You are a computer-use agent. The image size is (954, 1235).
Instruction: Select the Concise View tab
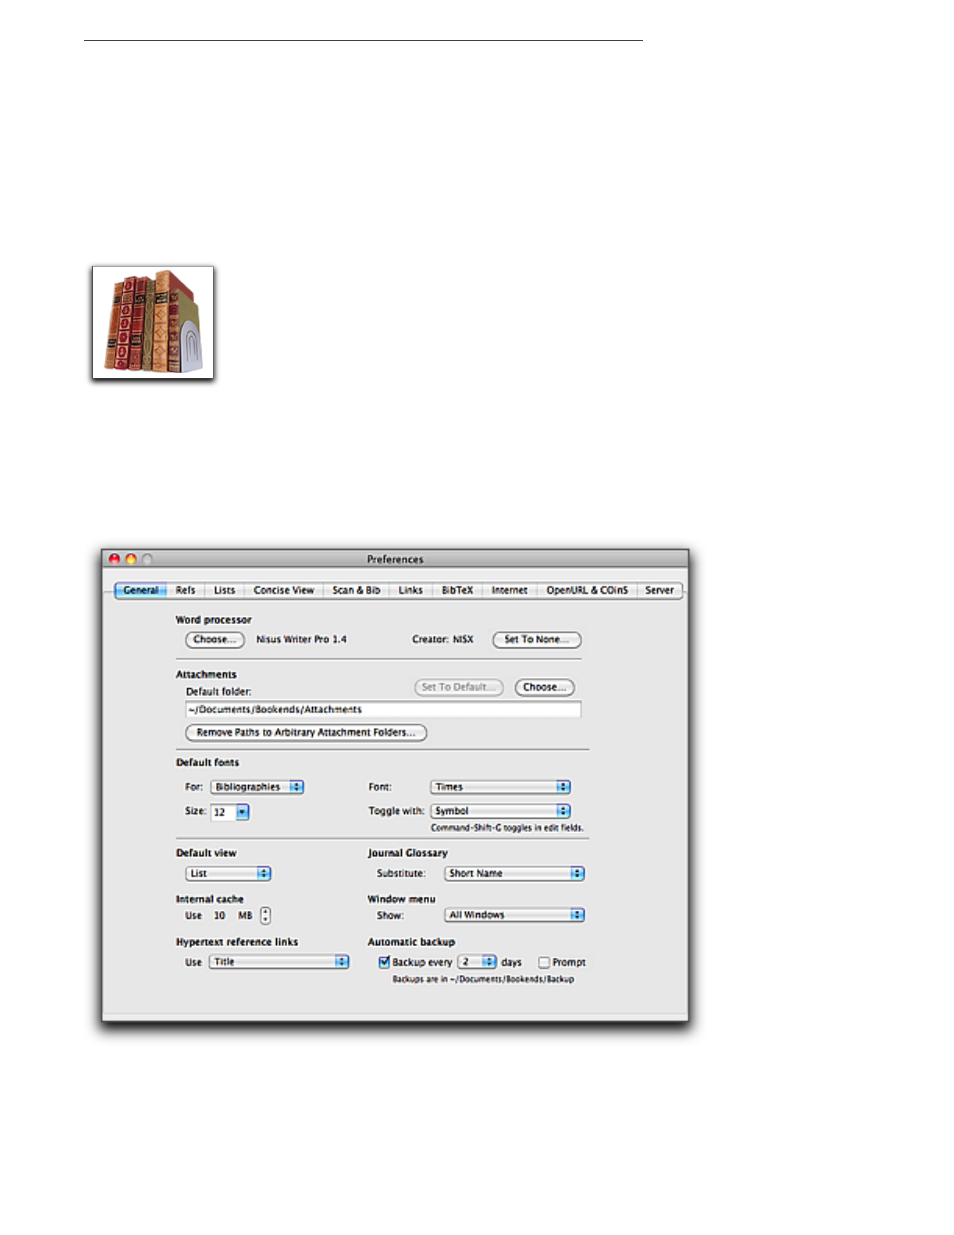pyautogui.click(x=284, y=590)
